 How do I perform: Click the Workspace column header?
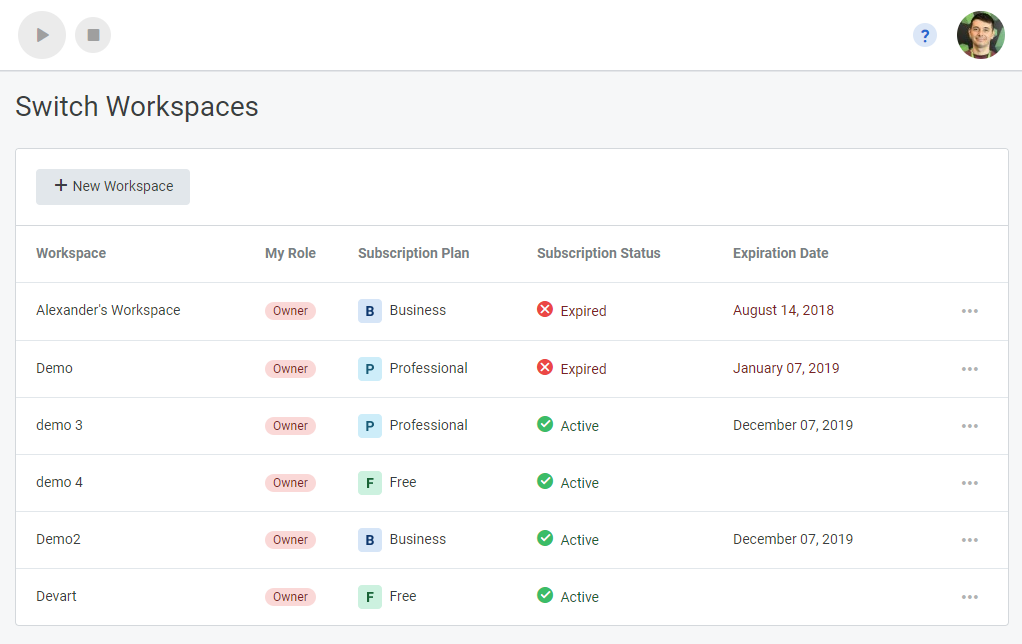point(71,254)
